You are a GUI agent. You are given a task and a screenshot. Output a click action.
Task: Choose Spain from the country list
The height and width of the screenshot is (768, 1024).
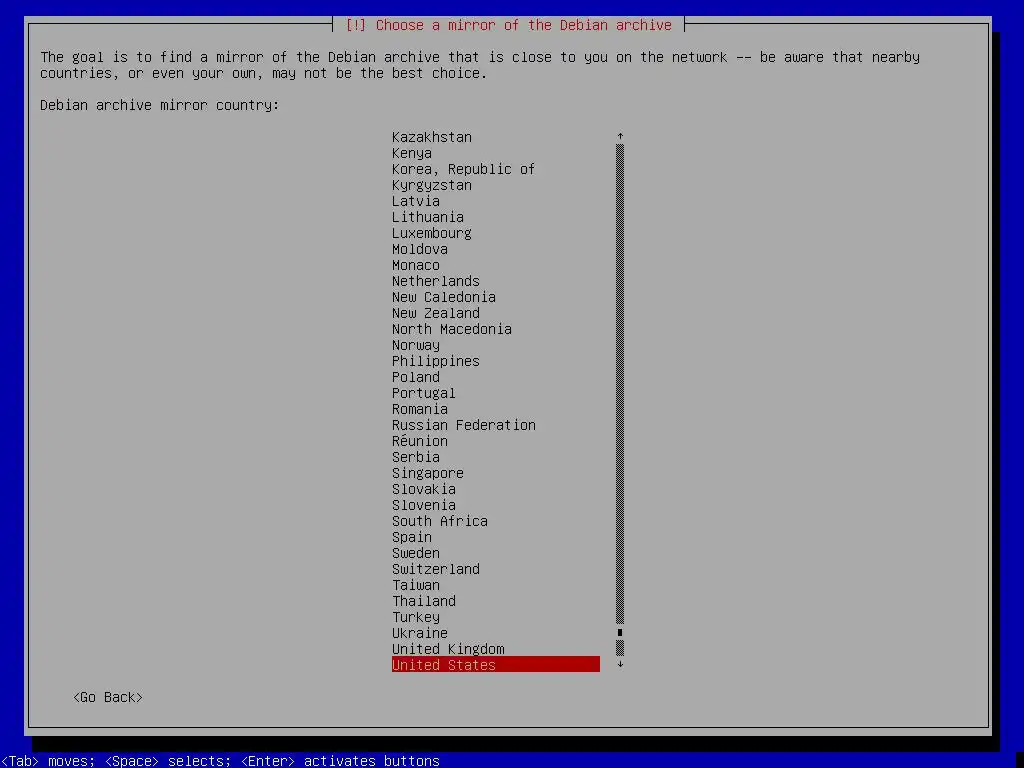(411, 537)
